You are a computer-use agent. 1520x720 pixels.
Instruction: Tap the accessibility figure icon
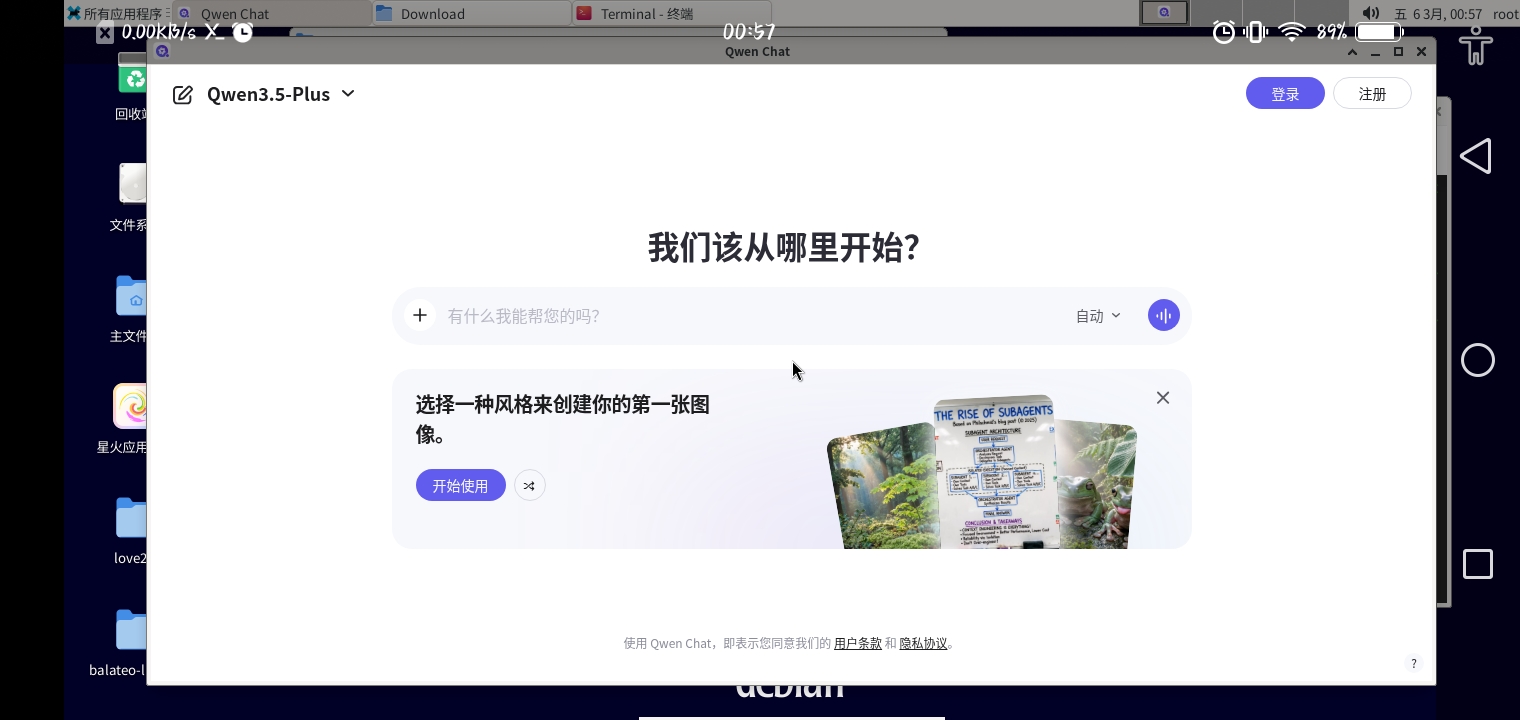(x=1476, y=46)
